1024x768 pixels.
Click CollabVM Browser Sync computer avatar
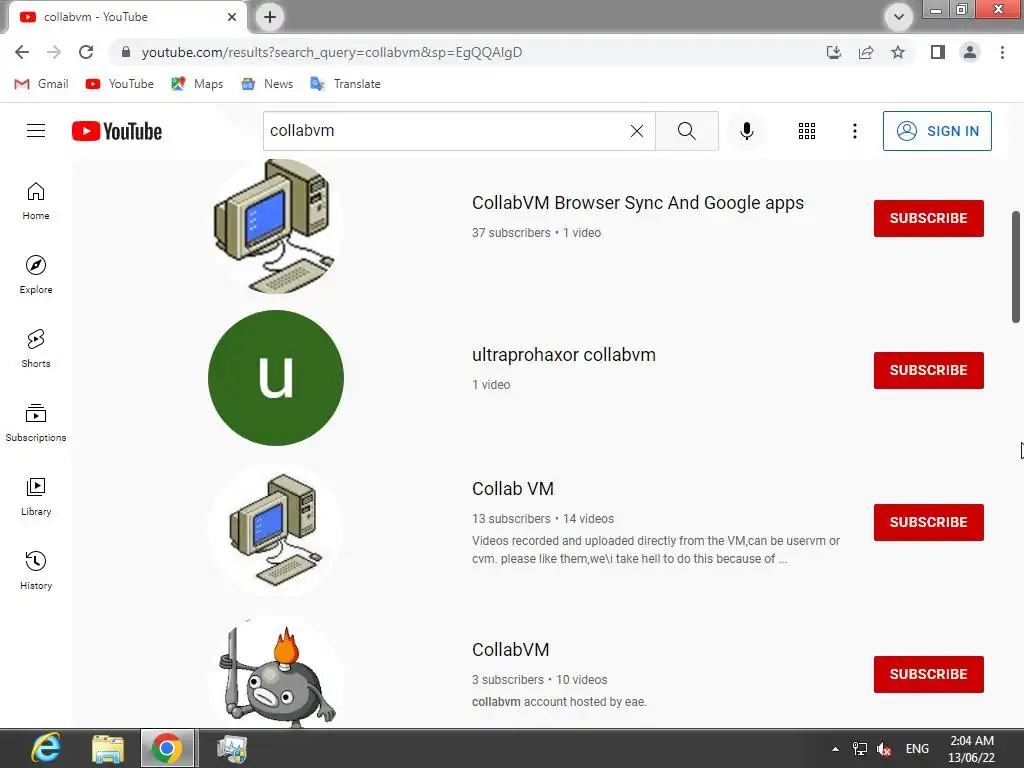click(276, 226)
